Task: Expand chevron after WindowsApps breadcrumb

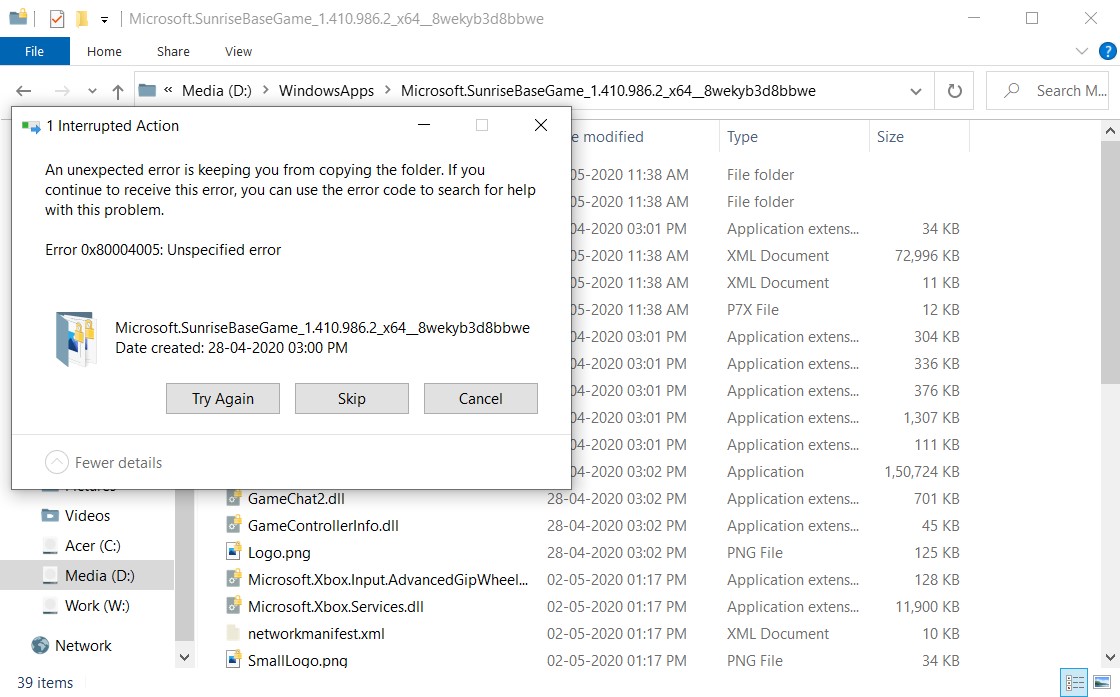Action: (388, 91)
